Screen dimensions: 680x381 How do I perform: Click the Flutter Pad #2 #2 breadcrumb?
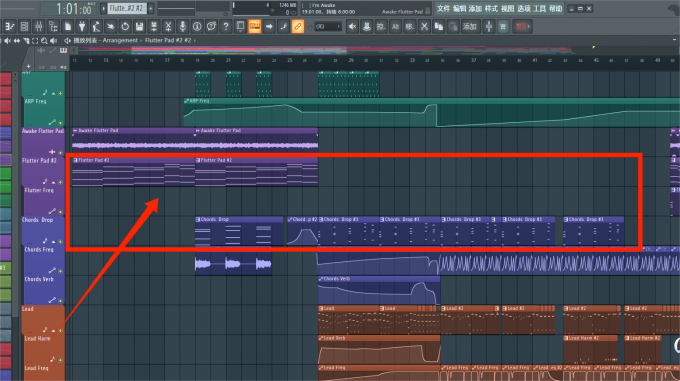[x=168, y=40]
